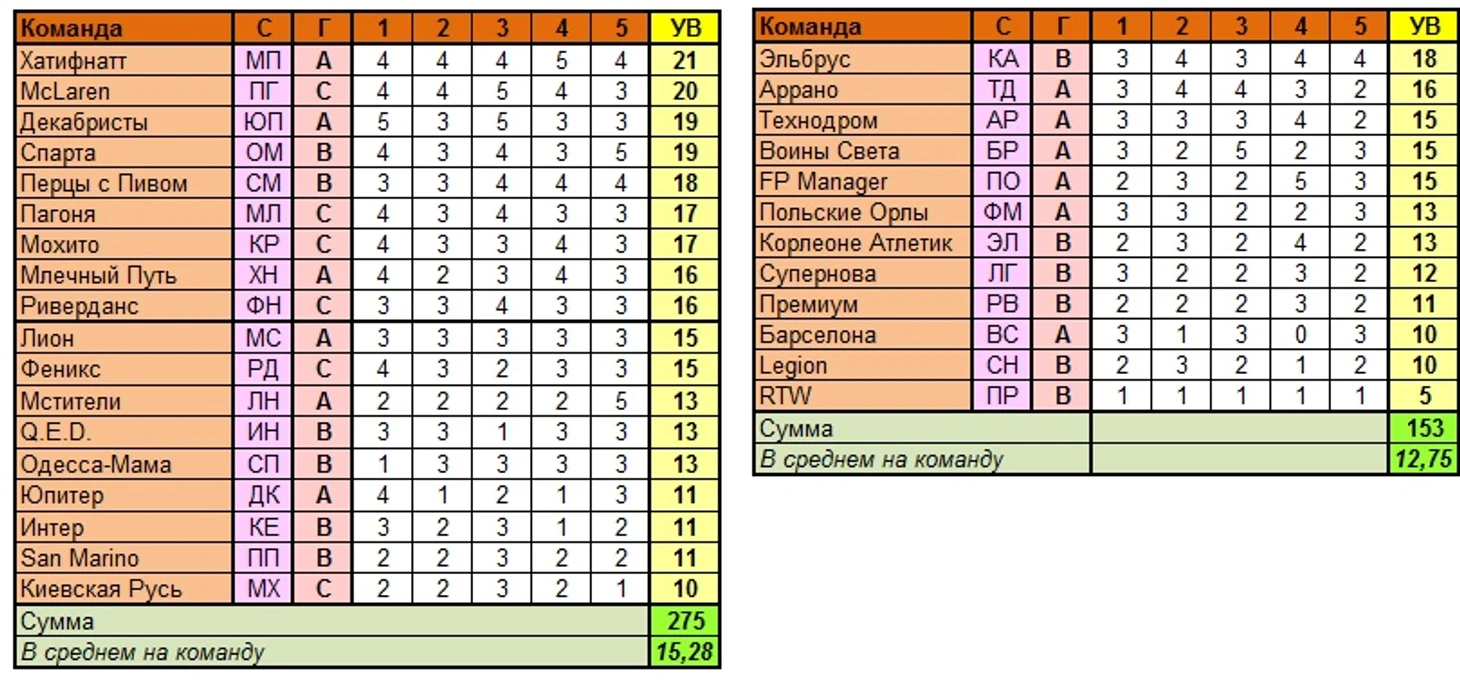Select the Корлеоне Атлетик cell
1460x687 pixels.
(862, 243)
